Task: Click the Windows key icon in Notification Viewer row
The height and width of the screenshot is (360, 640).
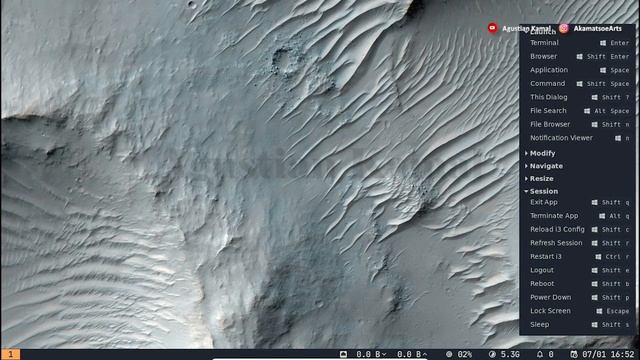Action: coord(618,138)
